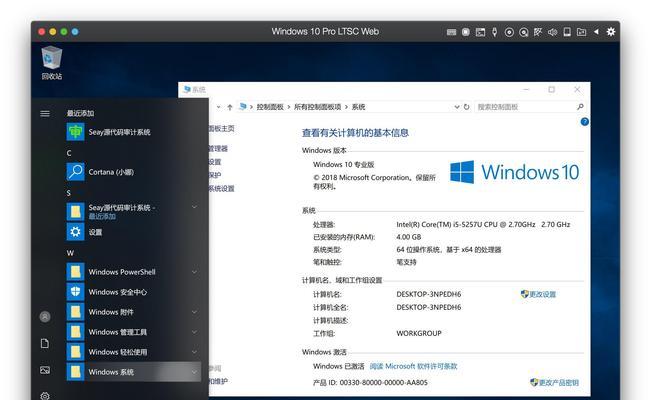
Task: Click the shared folder icon in Parallels toolbar
Action: point(581,32)
